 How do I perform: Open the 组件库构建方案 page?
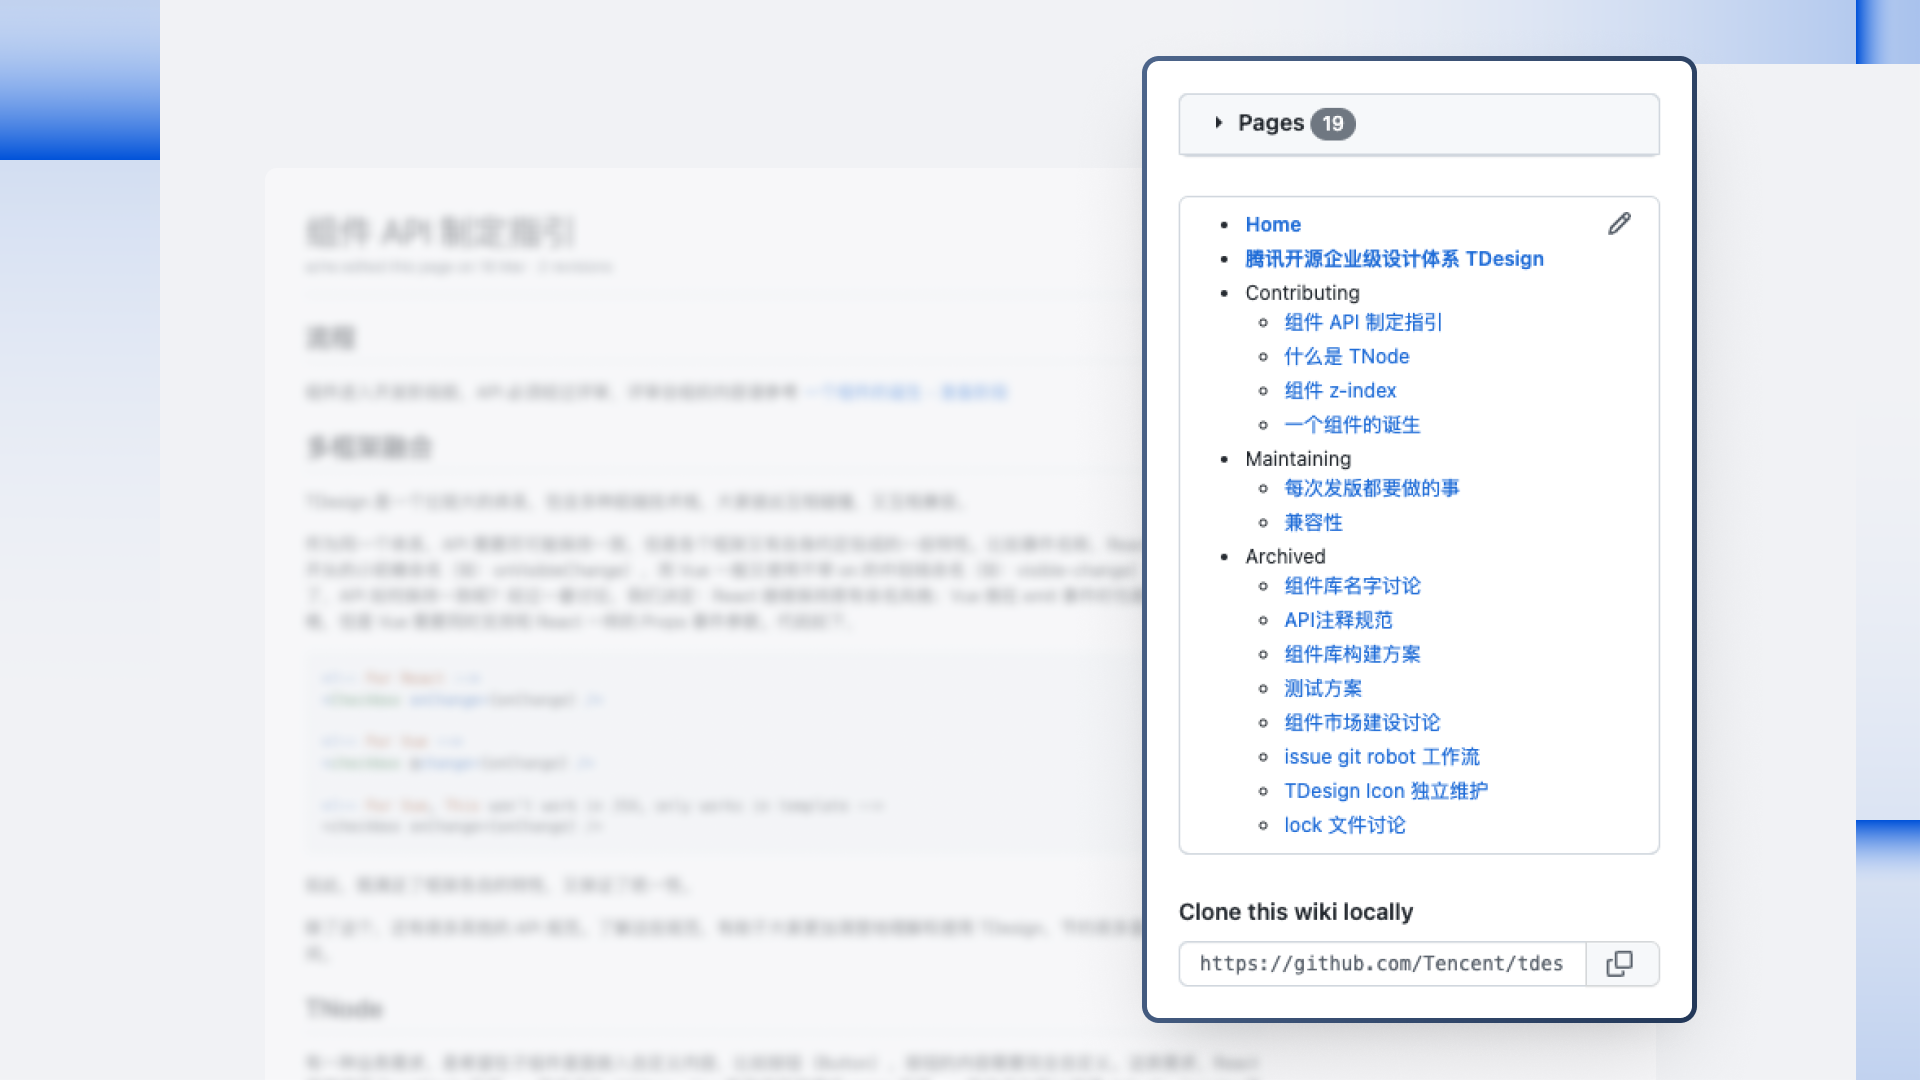pos(1352,654)
